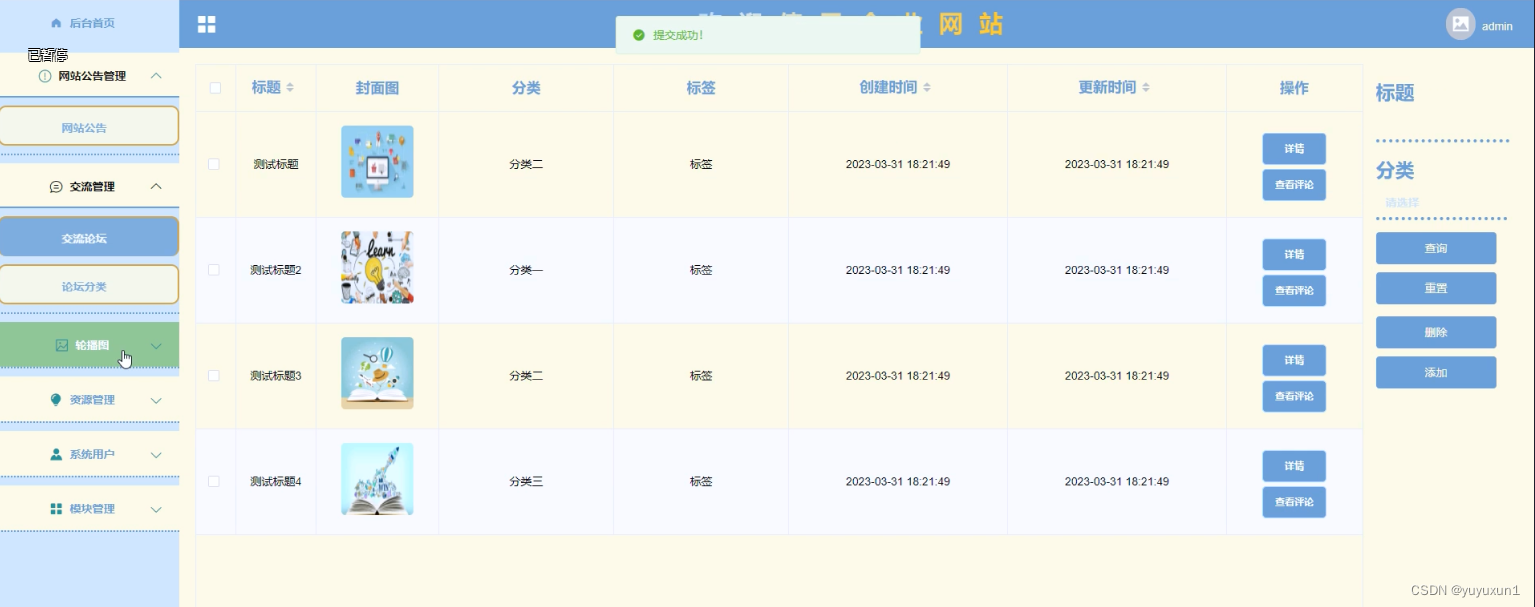Open the 网站公告 submenu item
The image size is (1535, 607).
(x=89, y=126)
